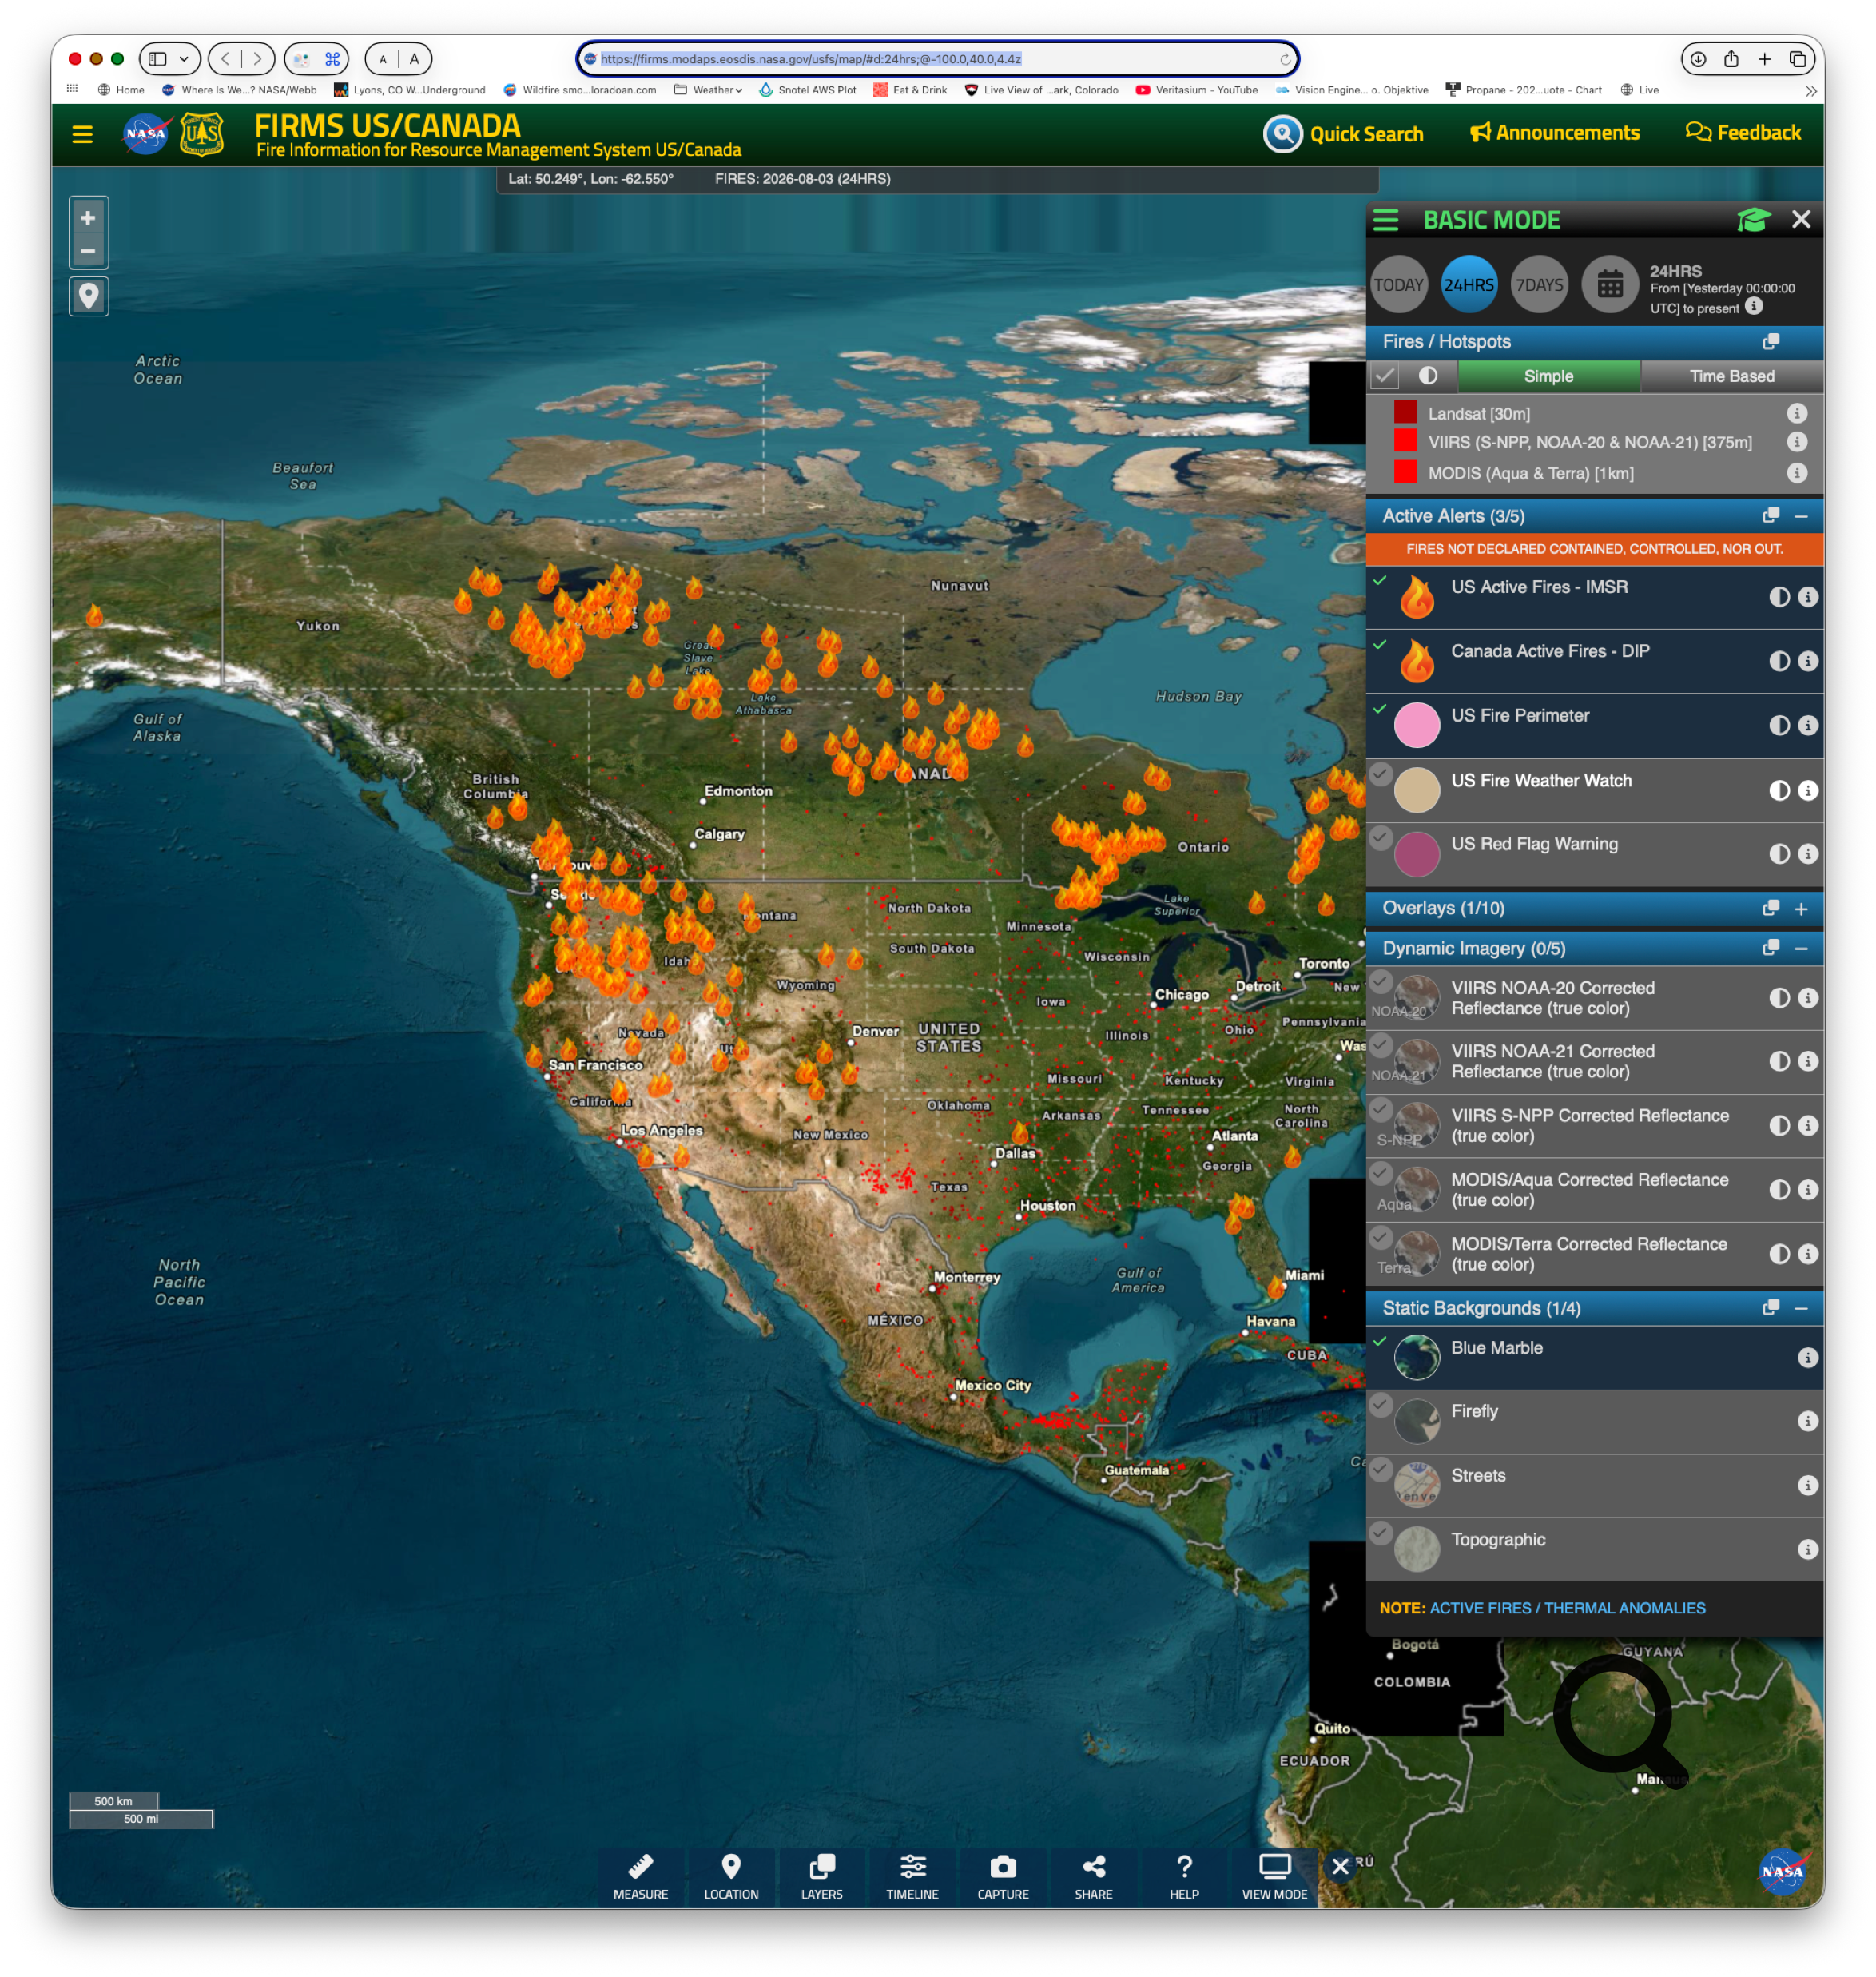Toggle the Fires / Hotspots checkbox
This screenshot has height=1977, width=1876.
tap(1385, 376)
